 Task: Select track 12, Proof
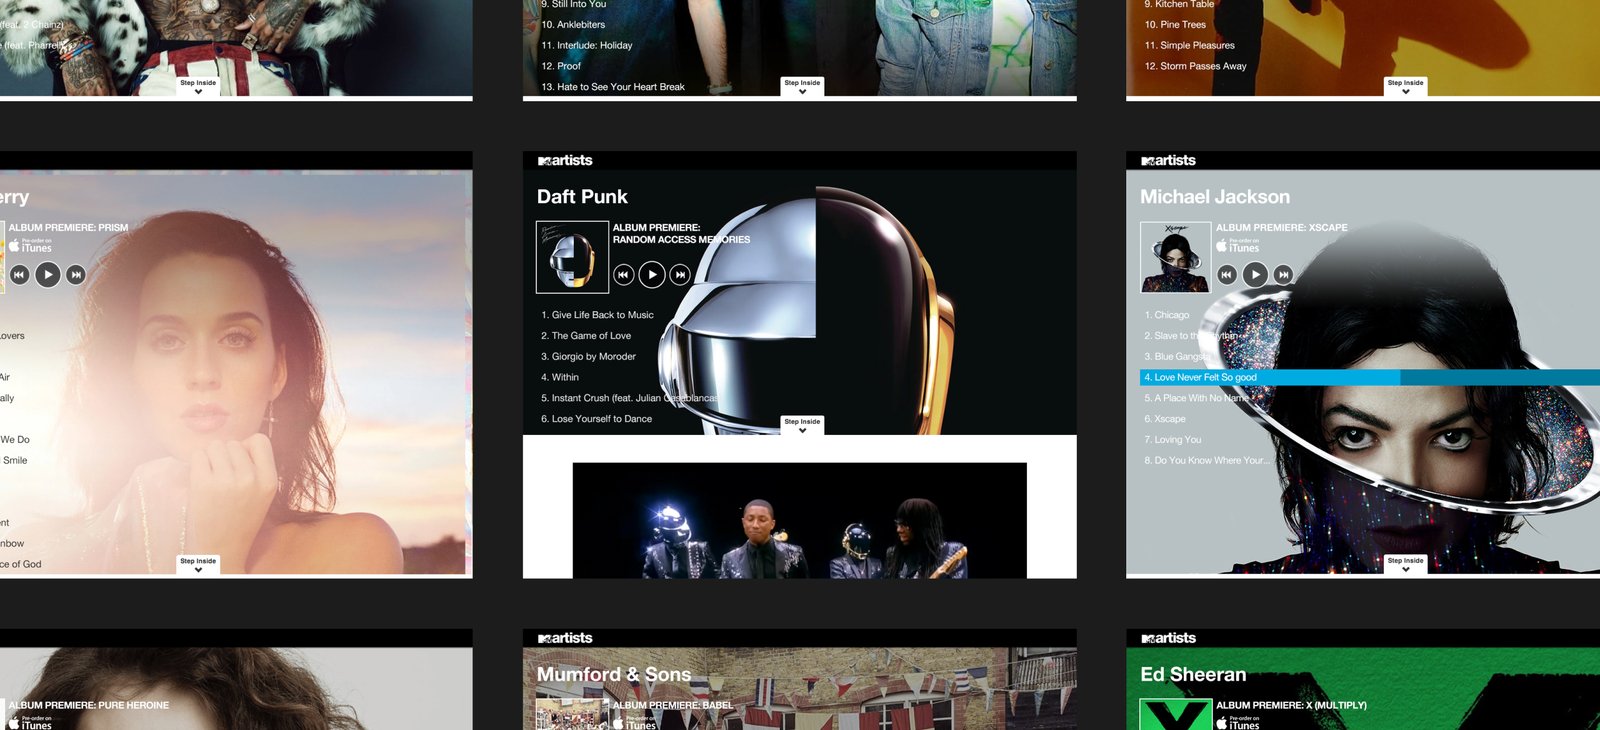[x=561, y=66]
